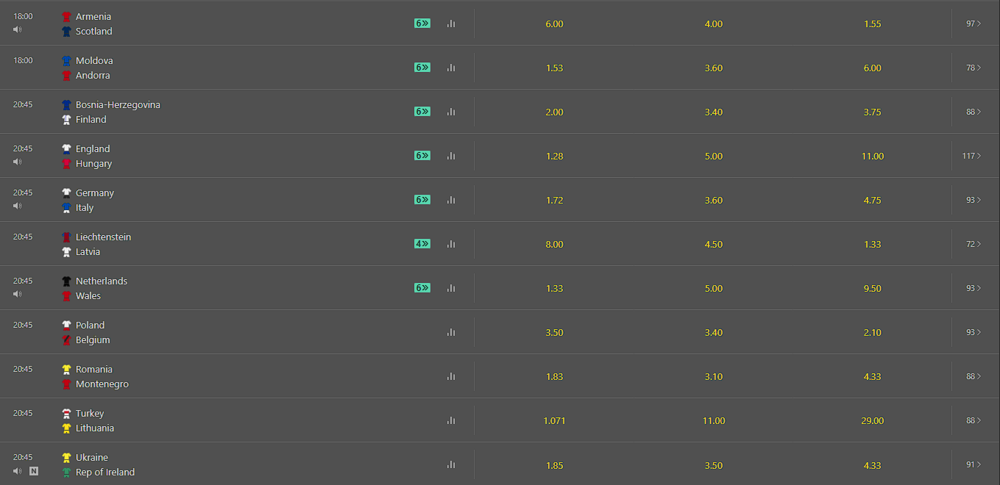The height and width of the screenshot is (485, 1000).
Task: Toggle speaker icon for Ukraine vs Ireland
Action: 18,471
